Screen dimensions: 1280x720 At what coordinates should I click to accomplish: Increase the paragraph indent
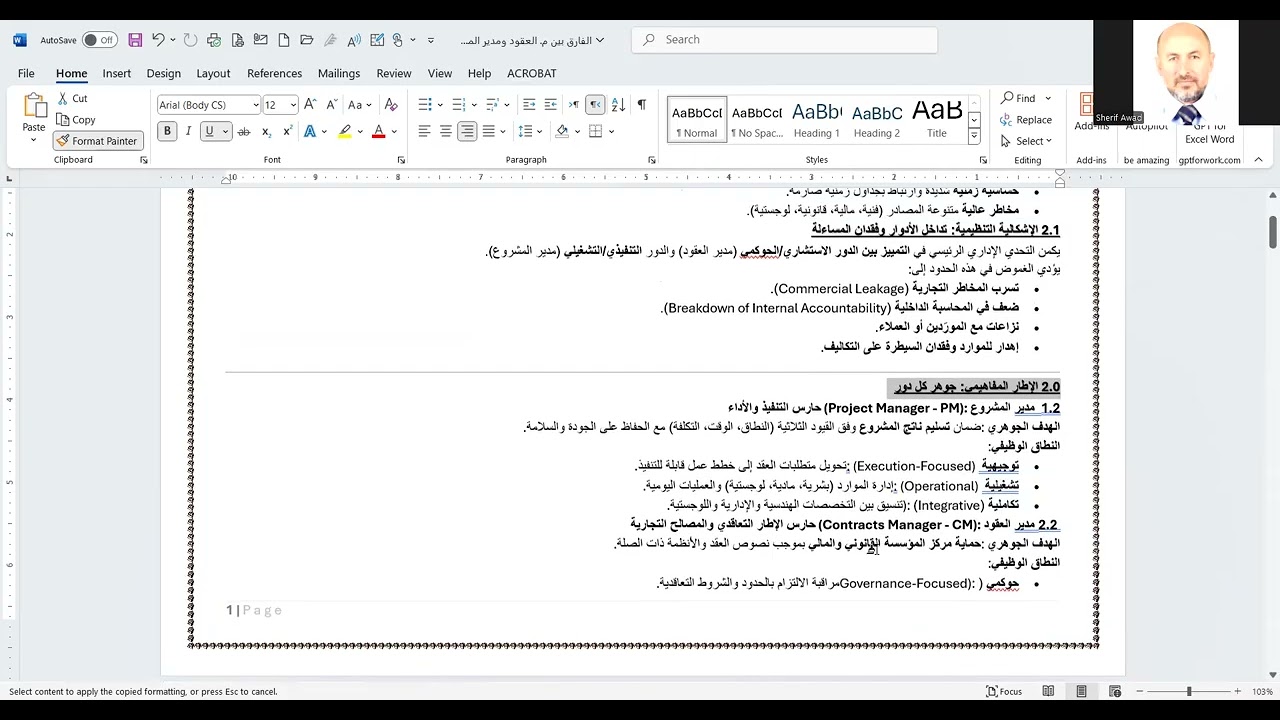551,105
